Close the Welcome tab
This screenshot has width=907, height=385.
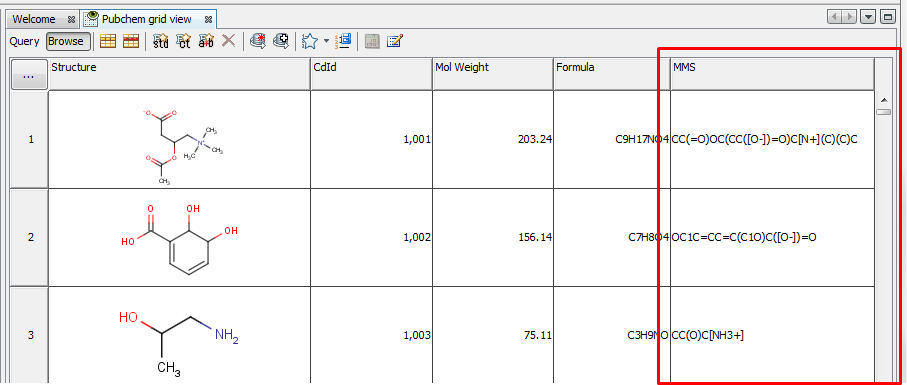[71, 20]
